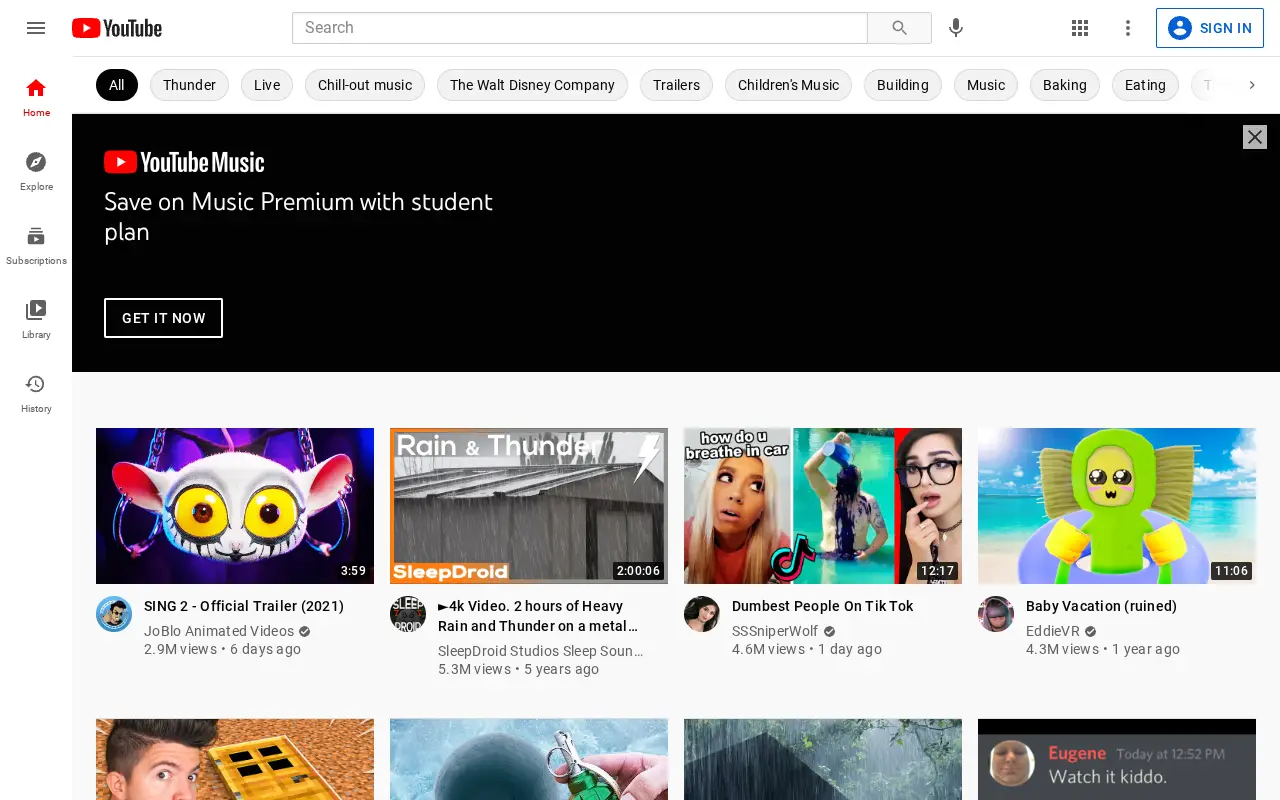The image size is (1280, 800).
Task: Select the Baking filter chip
Action: click(1065, 85)
